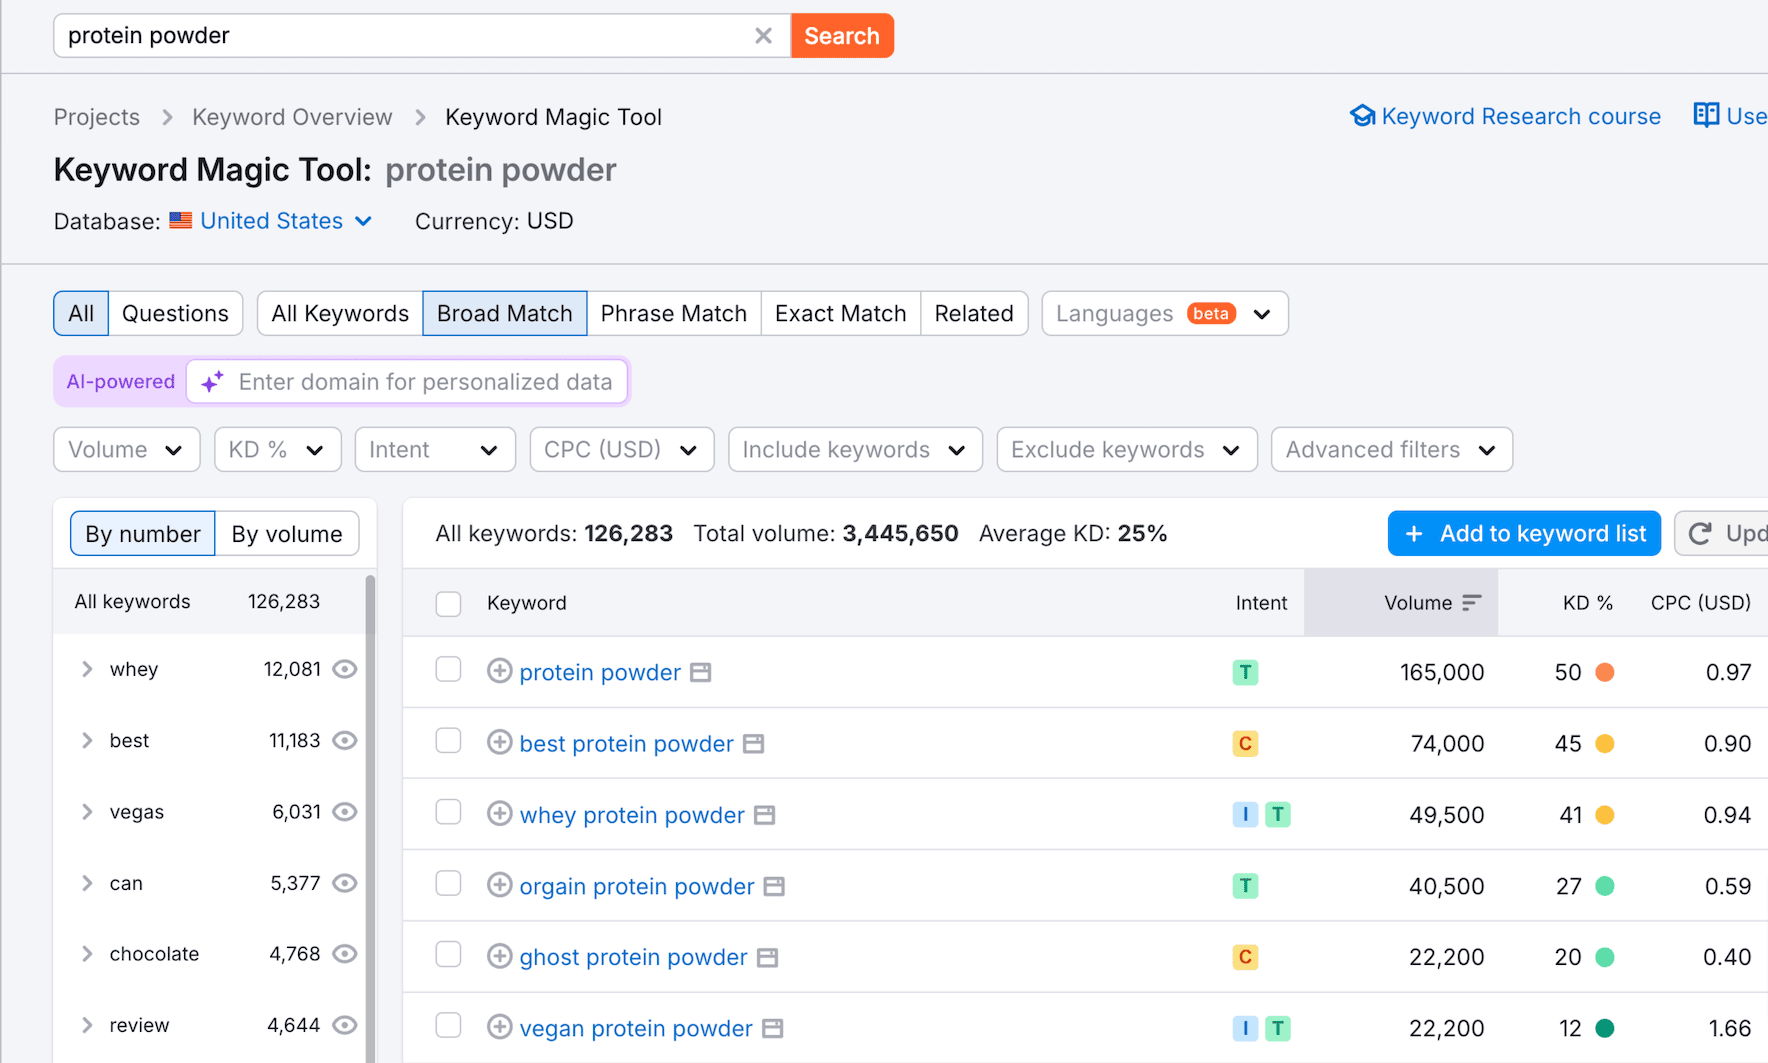The width and height of the screenshot is (1768, 1063).
Task: Switch to the Questions tab
Action: pos(175,313)
